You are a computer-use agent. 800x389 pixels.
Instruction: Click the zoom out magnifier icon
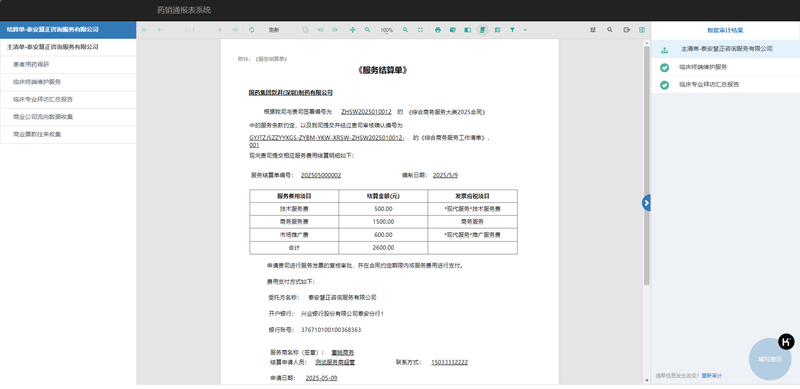pyautogui.click(x=367, y=30)
